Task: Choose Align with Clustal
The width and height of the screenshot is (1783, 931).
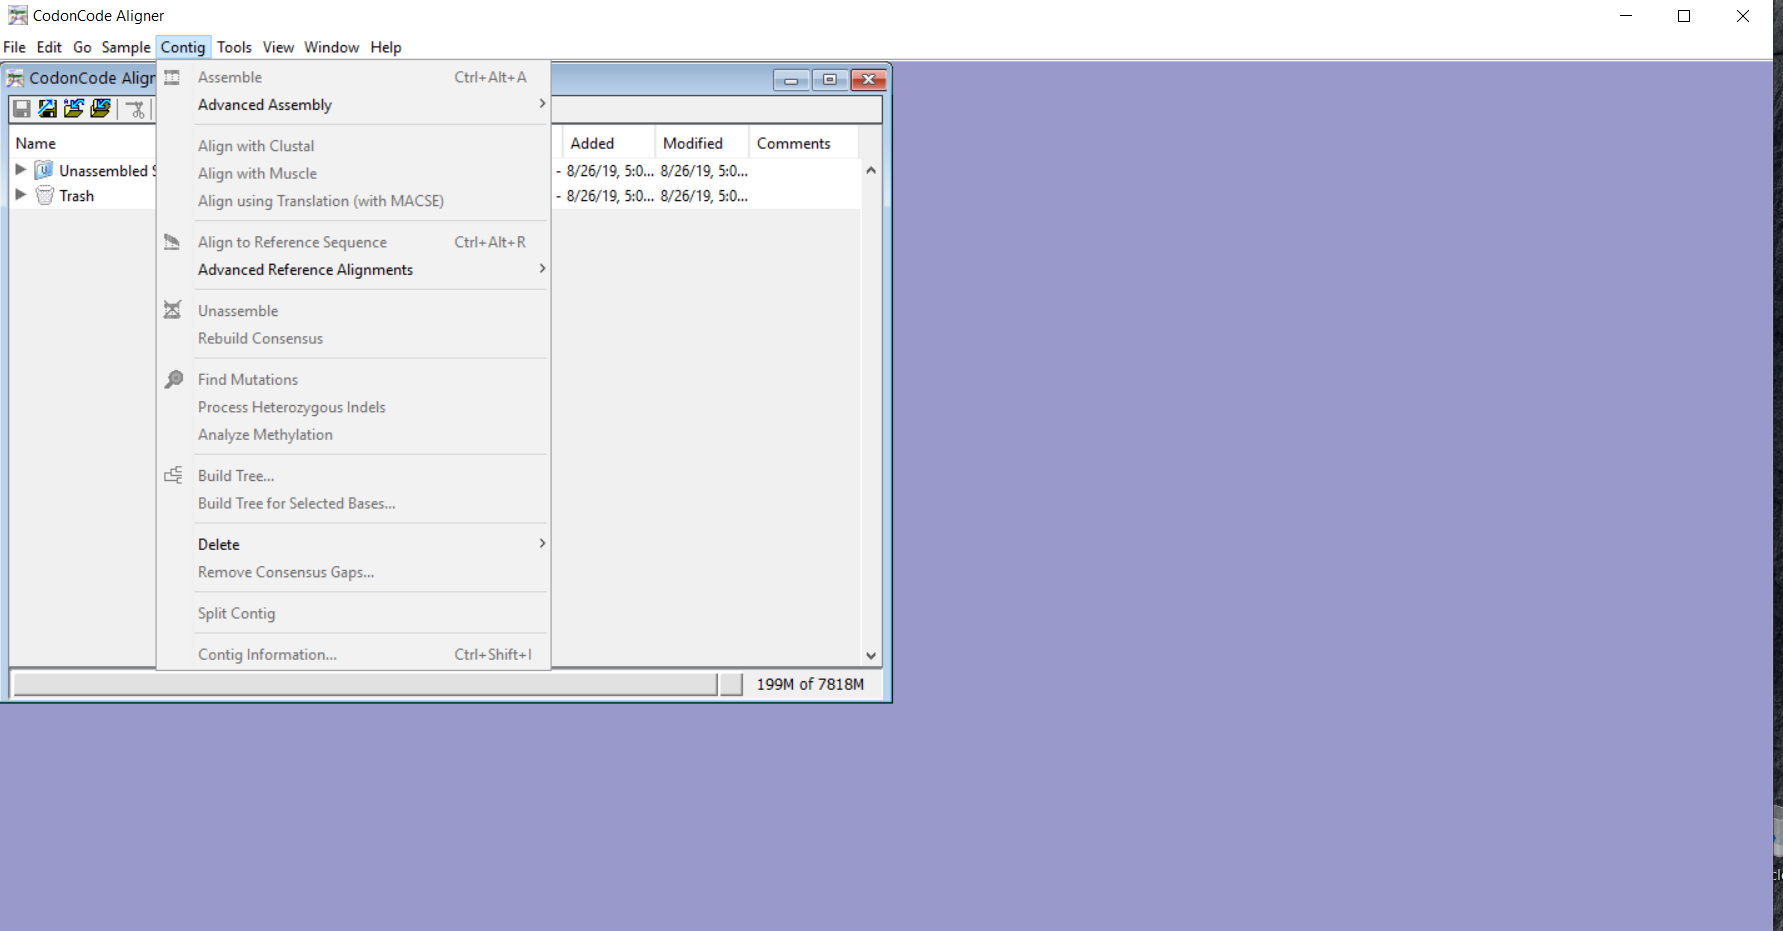Action: pos(354,146)
